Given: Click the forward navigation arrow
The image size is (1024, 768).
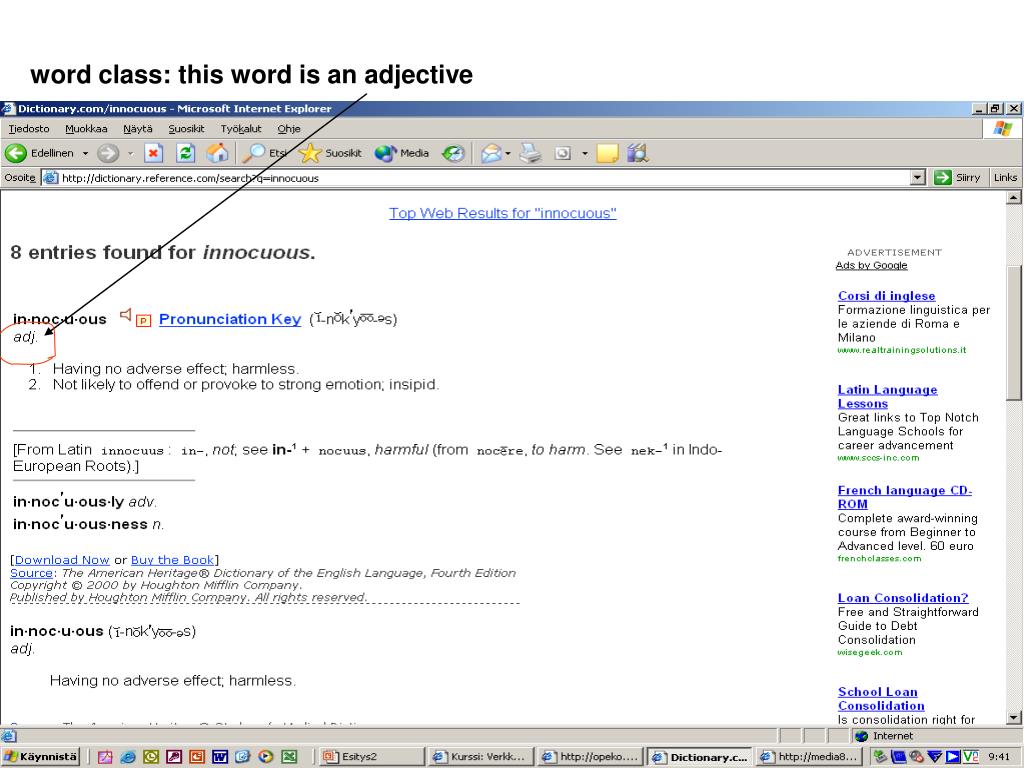Looking at the screenshot, I should pos(108,153).
